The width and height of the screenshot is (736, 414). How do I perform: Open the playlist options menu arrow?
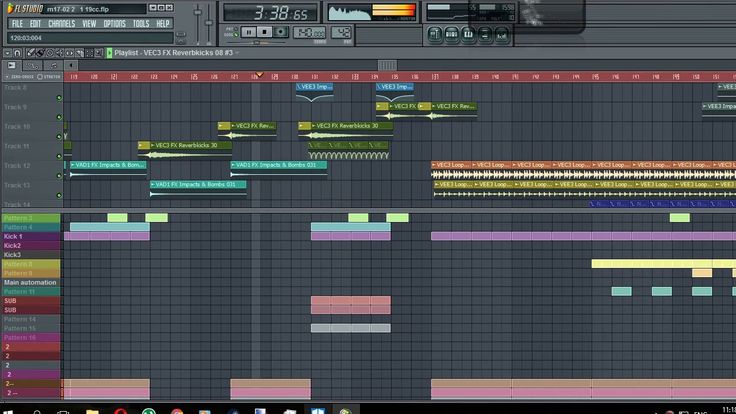8,53
